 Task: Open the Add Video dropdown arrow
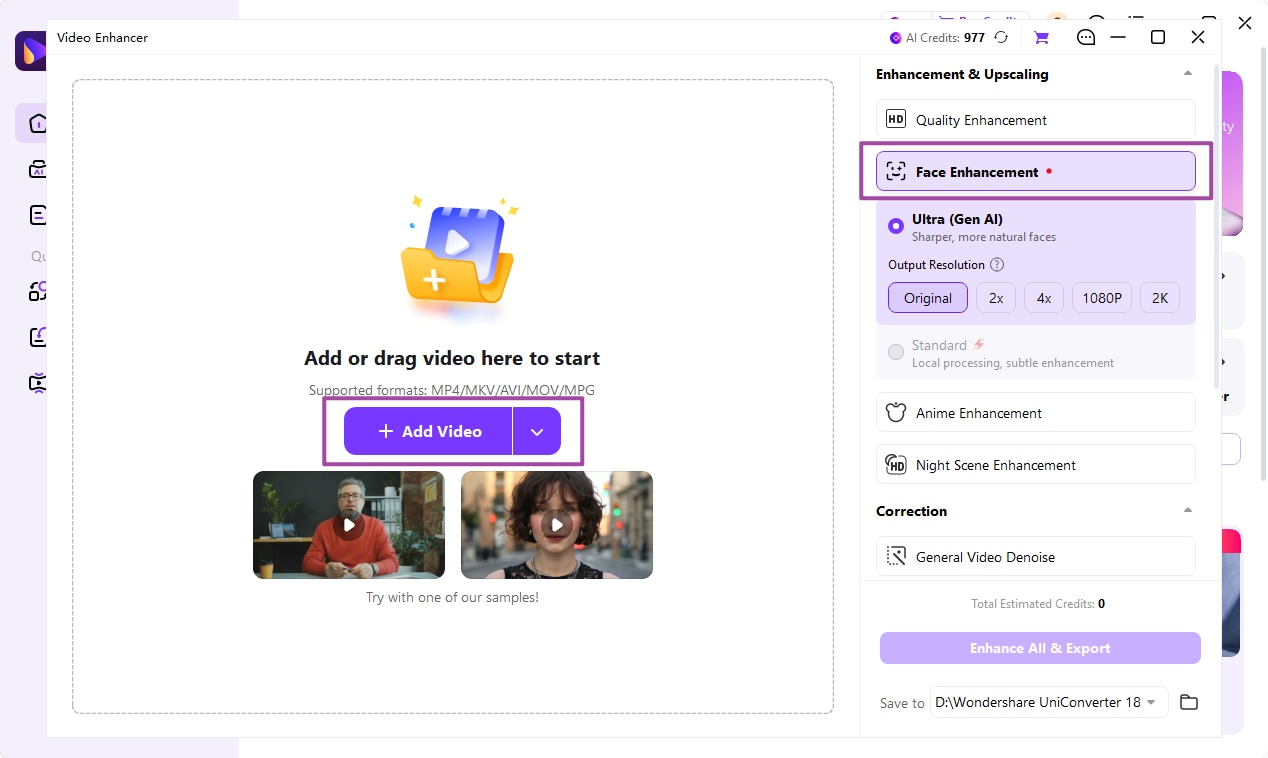click(537, 431)
